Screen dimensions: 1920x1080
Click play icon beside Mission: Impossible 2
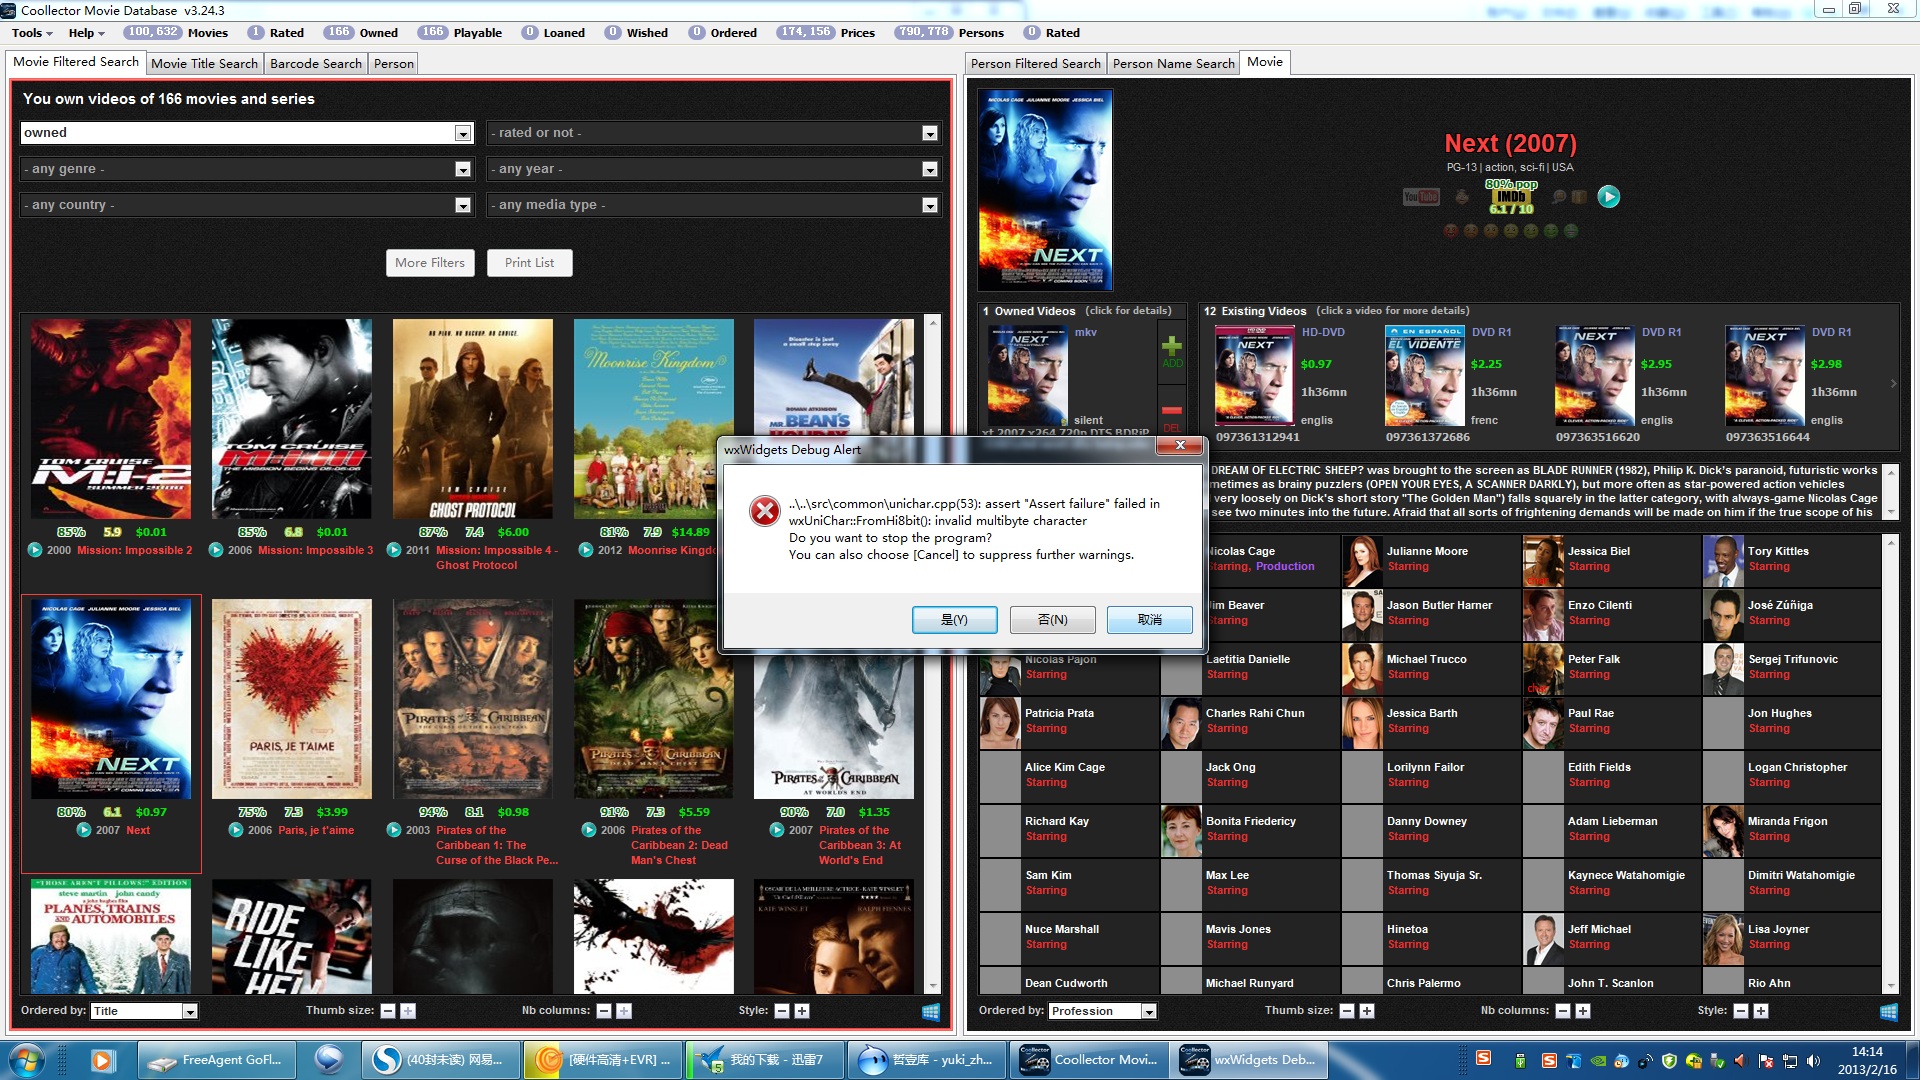35,550
